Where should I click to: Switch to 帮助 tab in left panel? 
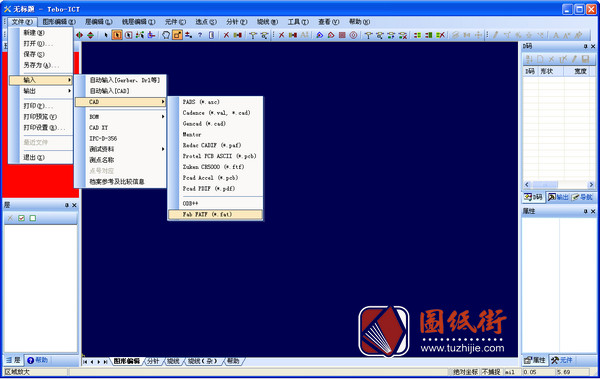[x=38, y=360]
